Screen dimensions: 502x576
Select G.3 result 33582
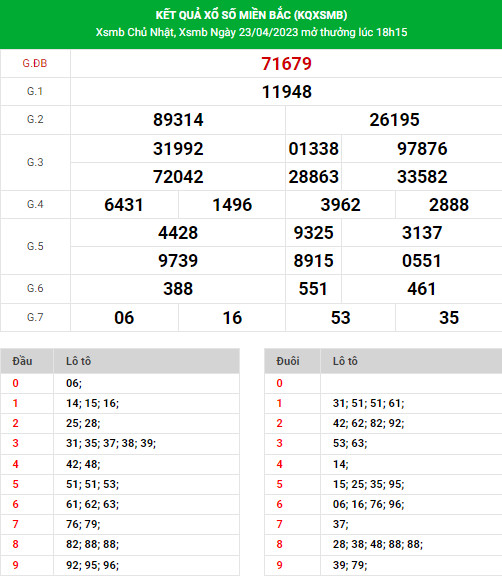pyautogui.click(x=422, y=177)
